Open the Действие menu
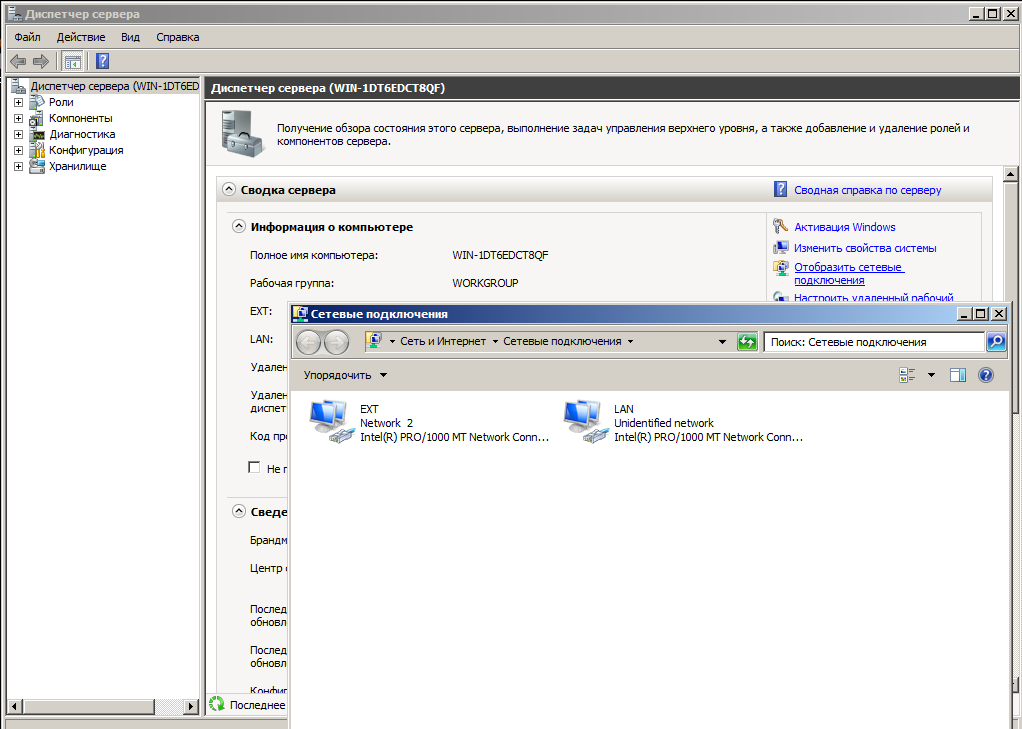 [x=81, y=37]
